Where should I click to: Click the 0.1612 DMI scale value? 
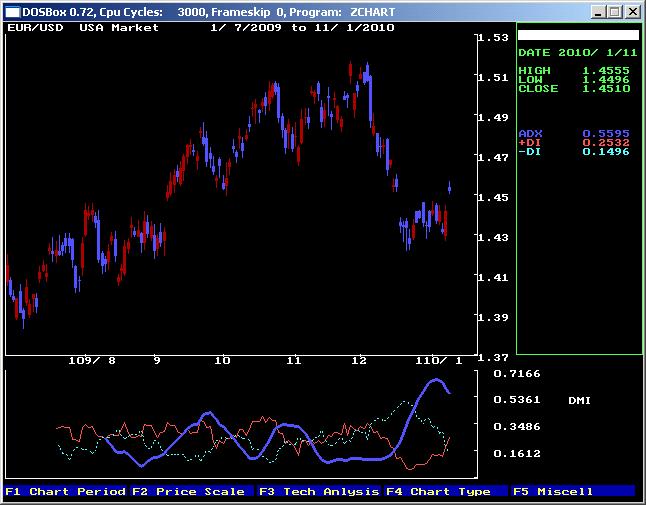(x=517, y=454)
